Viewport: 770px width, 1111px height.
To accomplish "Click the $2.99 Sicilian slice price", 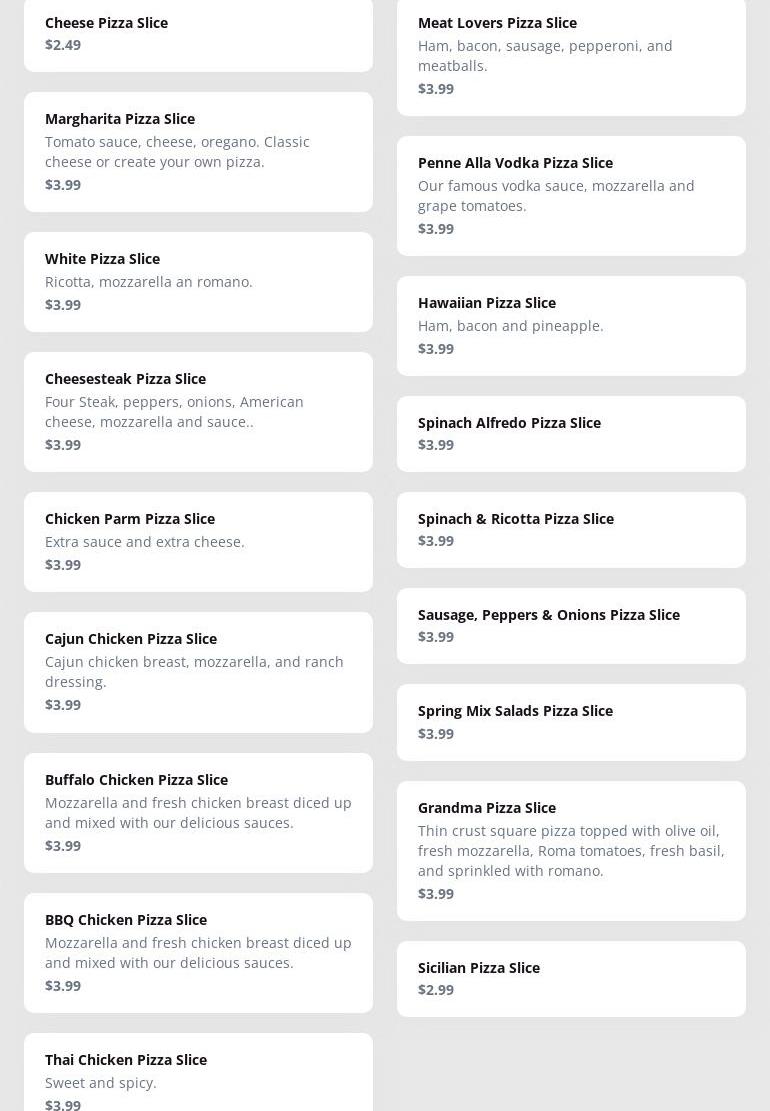I will pos(436,990).
